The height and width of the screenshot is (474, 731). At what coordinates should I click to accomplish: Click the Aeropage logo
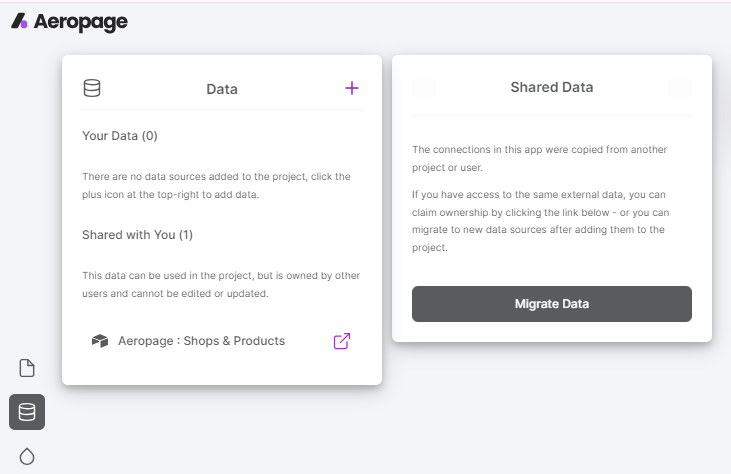pyautogui.click(x=69, y=22)
